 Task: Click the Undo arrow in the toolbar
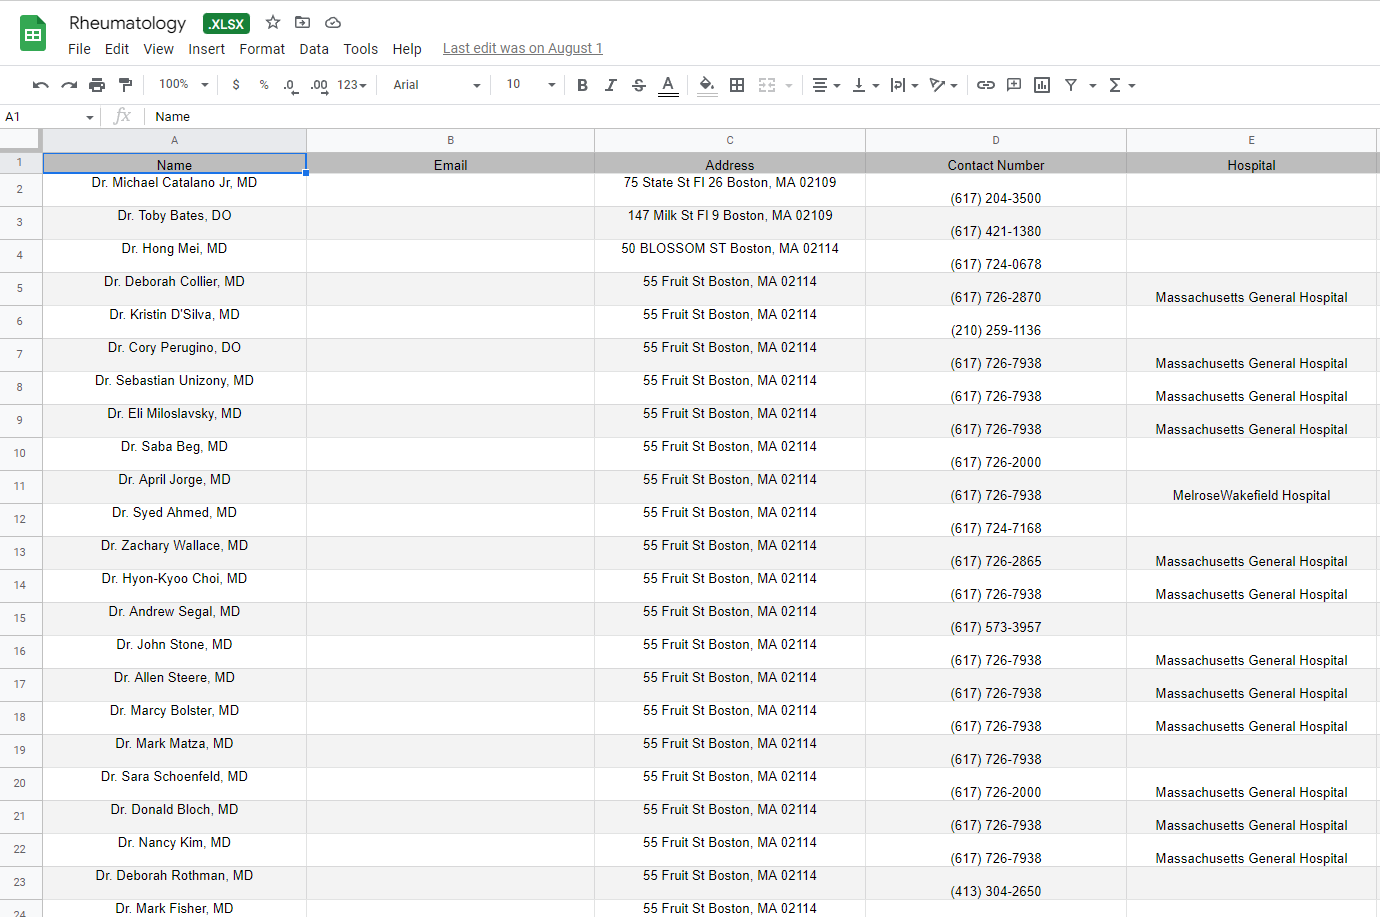click(41, 85)
